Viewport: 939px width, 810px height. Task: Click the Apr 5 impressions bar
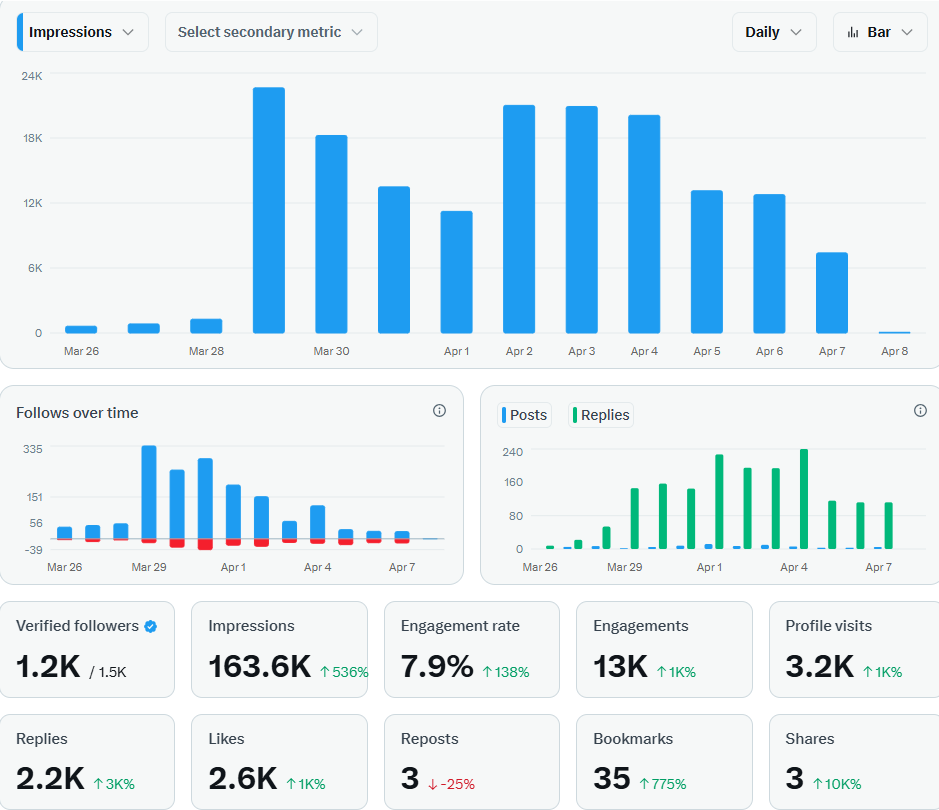tap(707, 262)
